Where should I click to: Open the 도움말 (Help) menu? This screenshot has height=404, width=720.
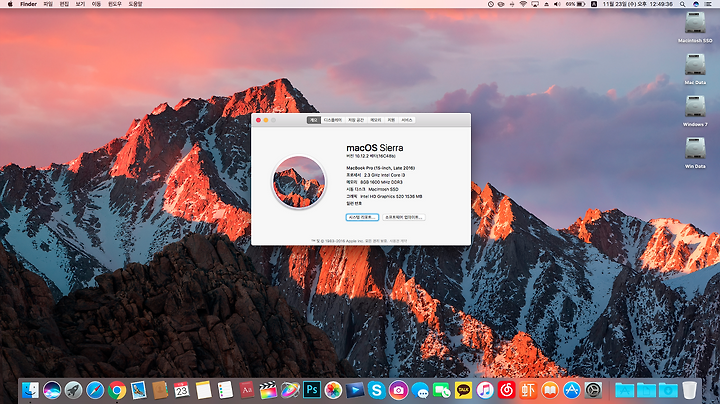pos(135,4)
